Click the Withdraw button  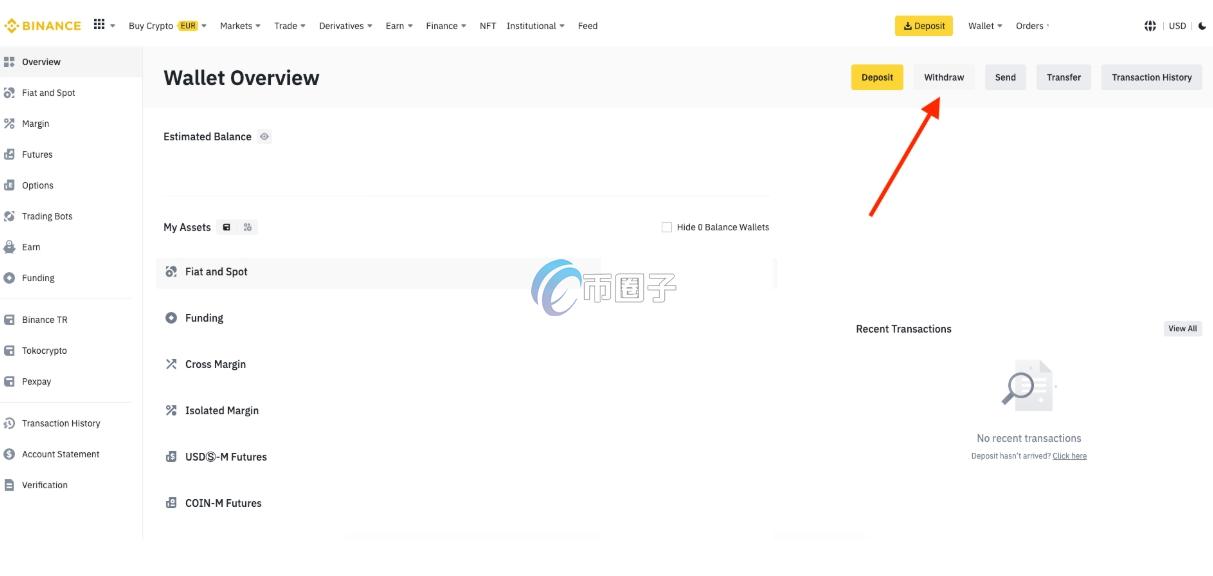[x=943, y=78]
